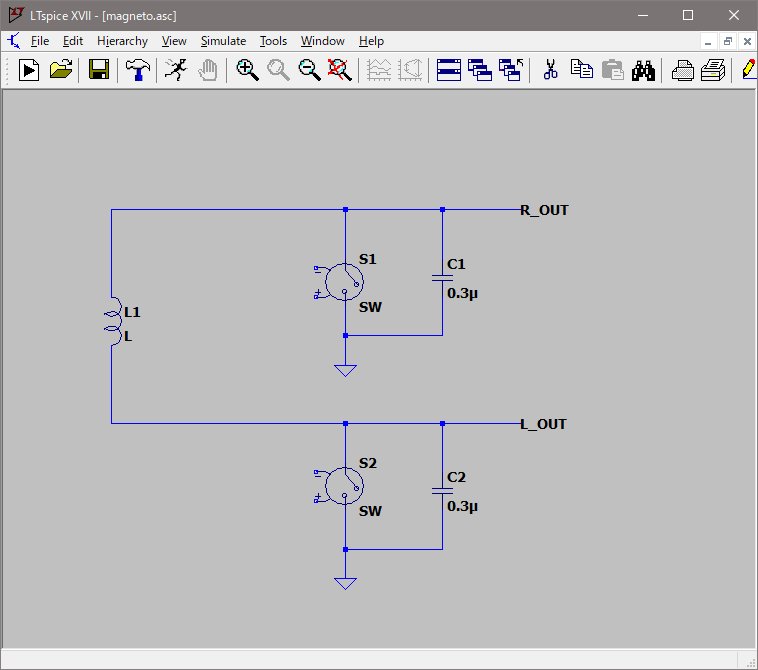Tile windows using the tile icon
758x670 pixels.
[x=449, y=70]
